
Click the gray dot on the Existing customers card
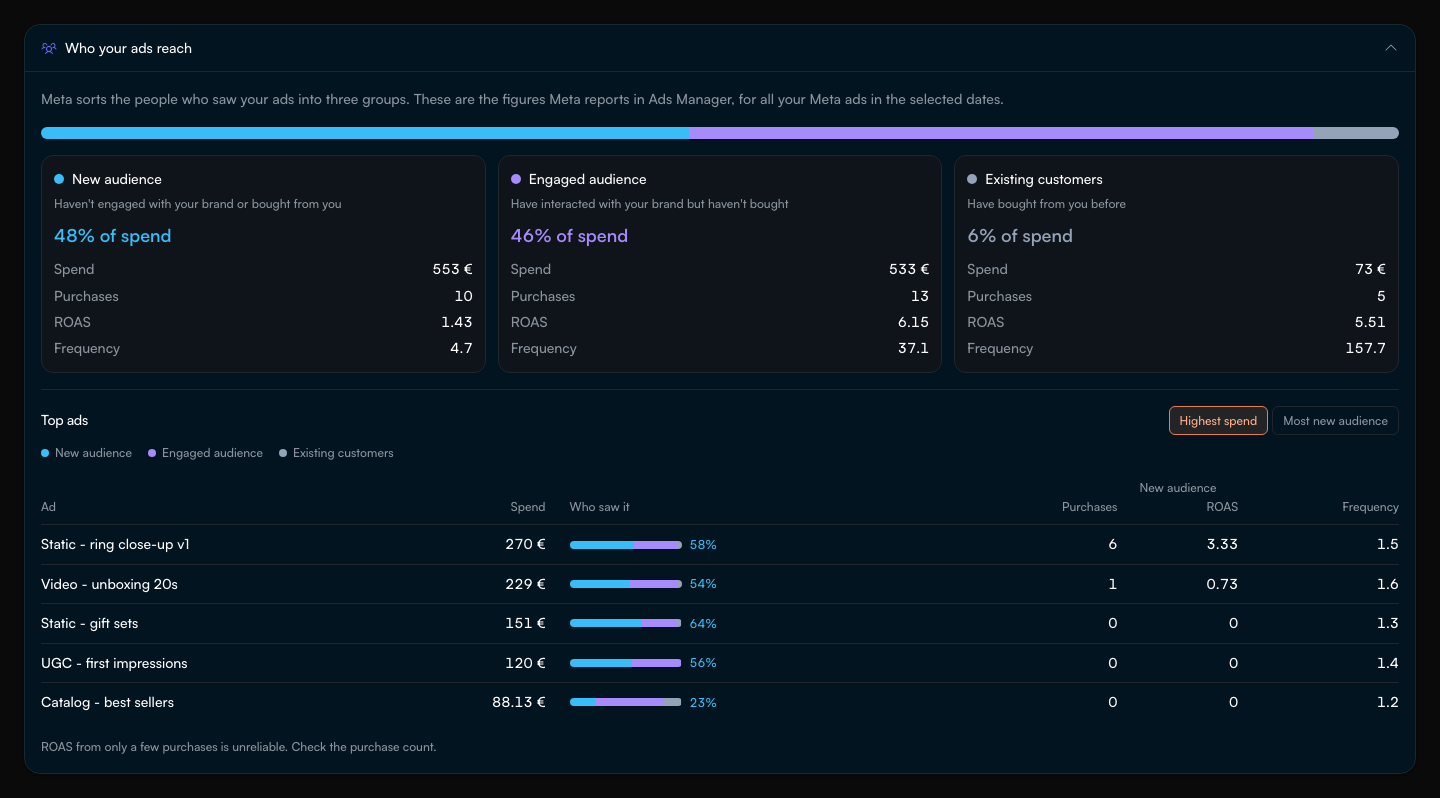tap(972, 179)
